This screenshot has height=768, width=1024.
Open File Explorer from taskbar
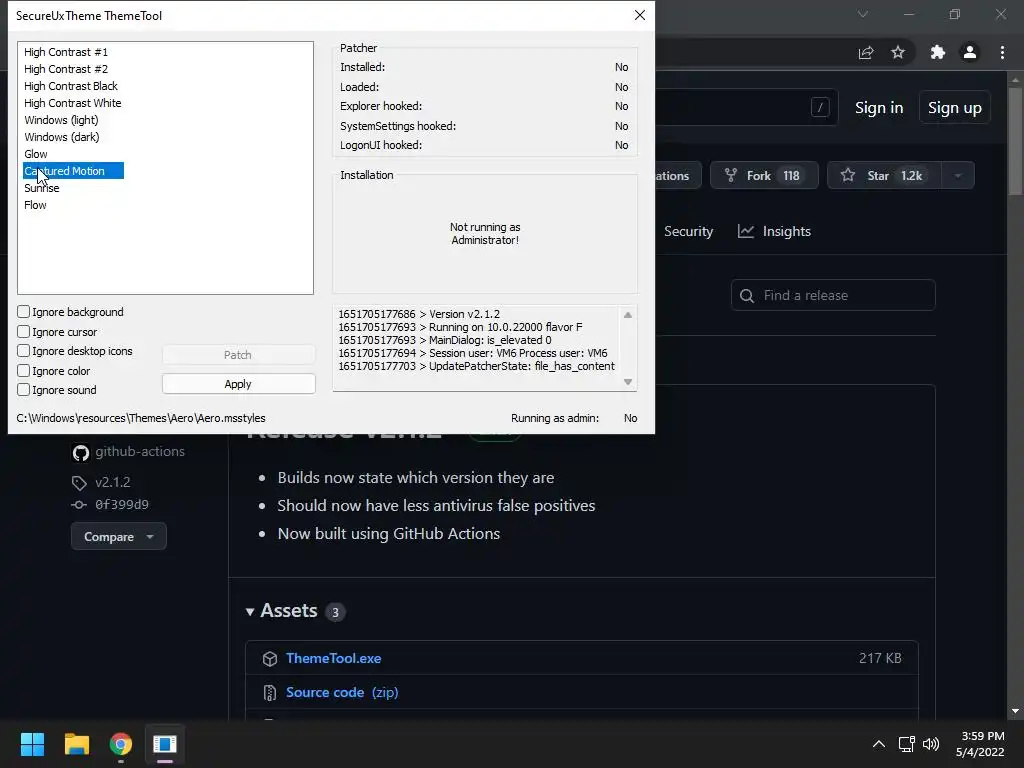coord(76,744)
